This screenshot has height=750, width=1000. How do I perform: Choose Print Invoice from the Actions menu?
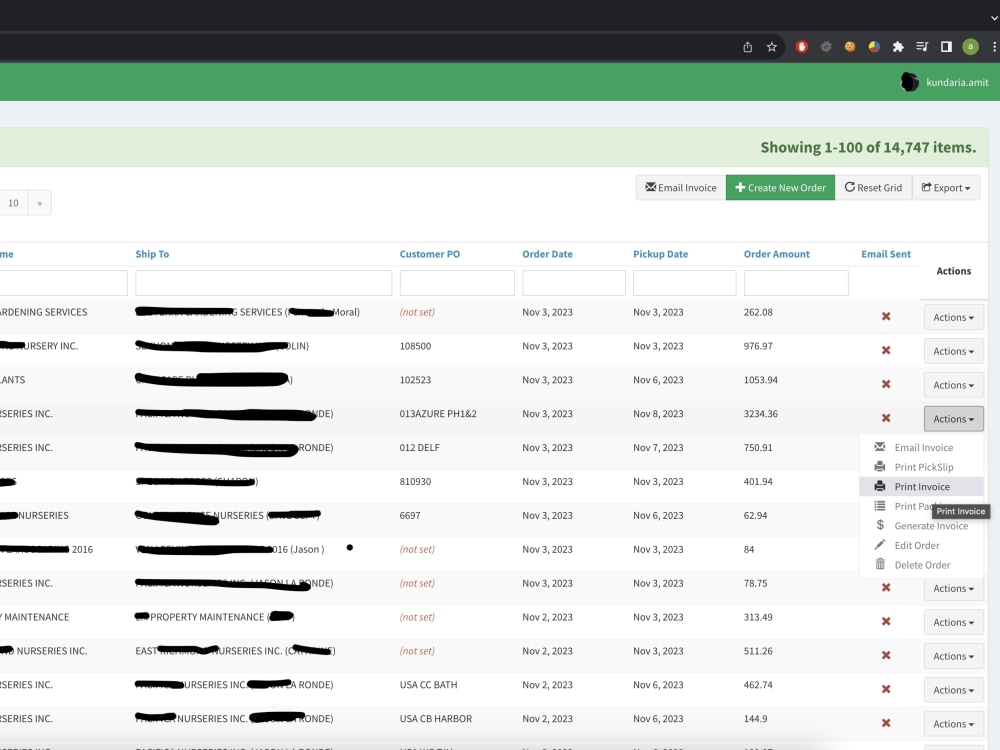coord(922,487)
